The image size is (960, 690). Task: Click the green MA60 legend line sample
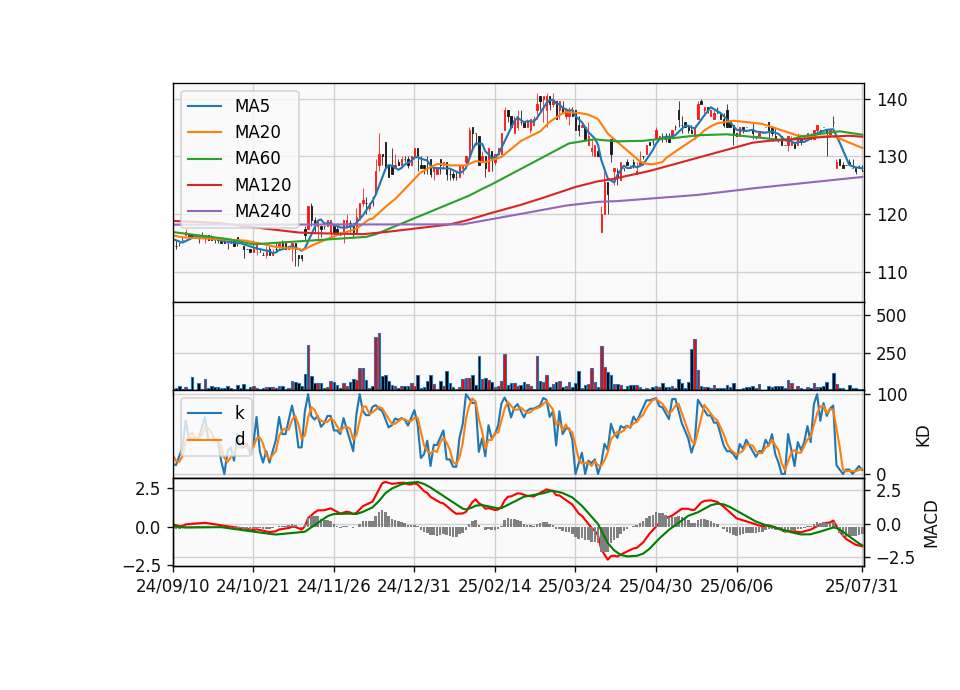(204, 159)
